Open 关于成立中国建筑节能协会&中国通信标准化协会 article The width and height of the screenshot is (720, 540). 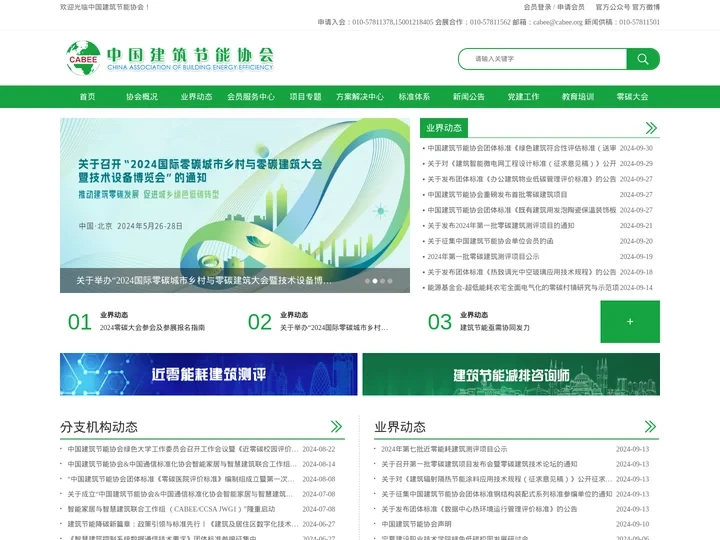(180, 494)
